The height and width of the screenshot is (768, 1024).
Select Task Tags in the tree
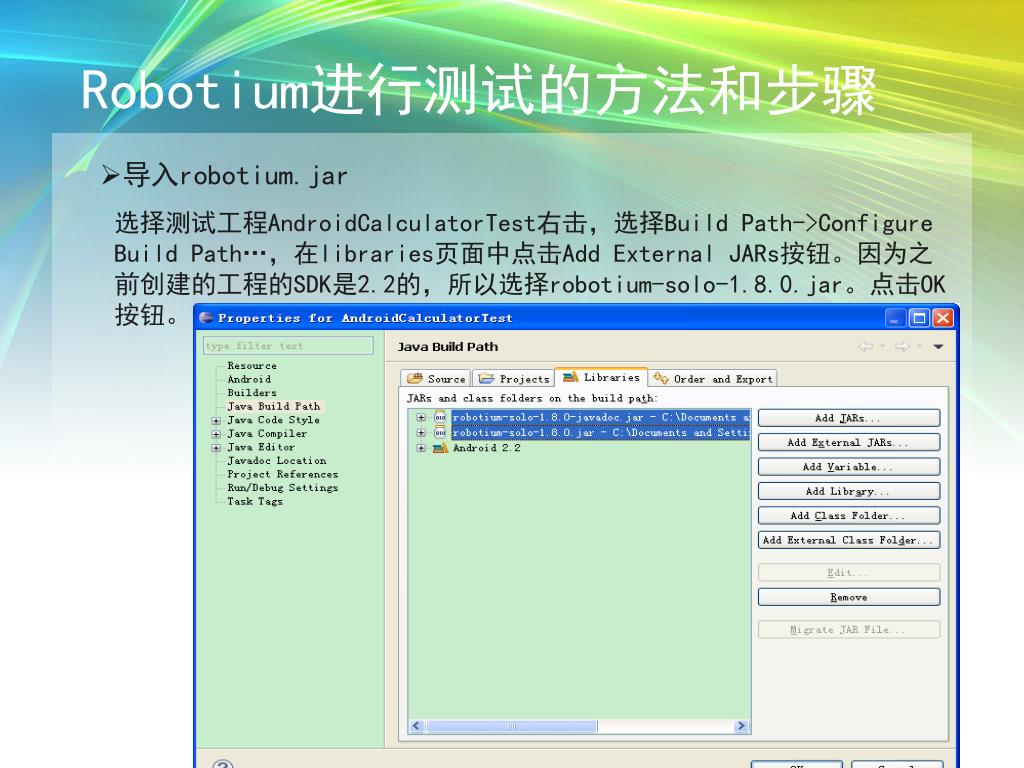coord(255,502)
